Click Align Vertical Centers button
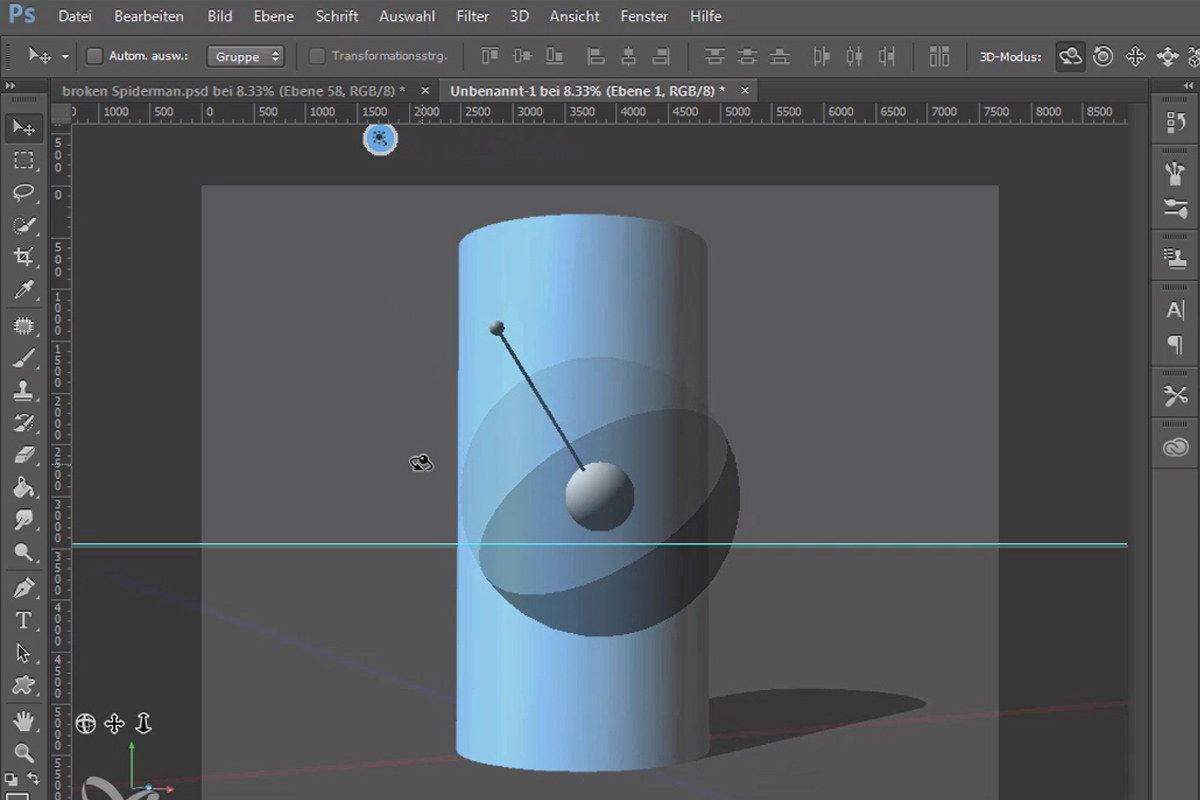1200x800 pixels. click(522, 57)
